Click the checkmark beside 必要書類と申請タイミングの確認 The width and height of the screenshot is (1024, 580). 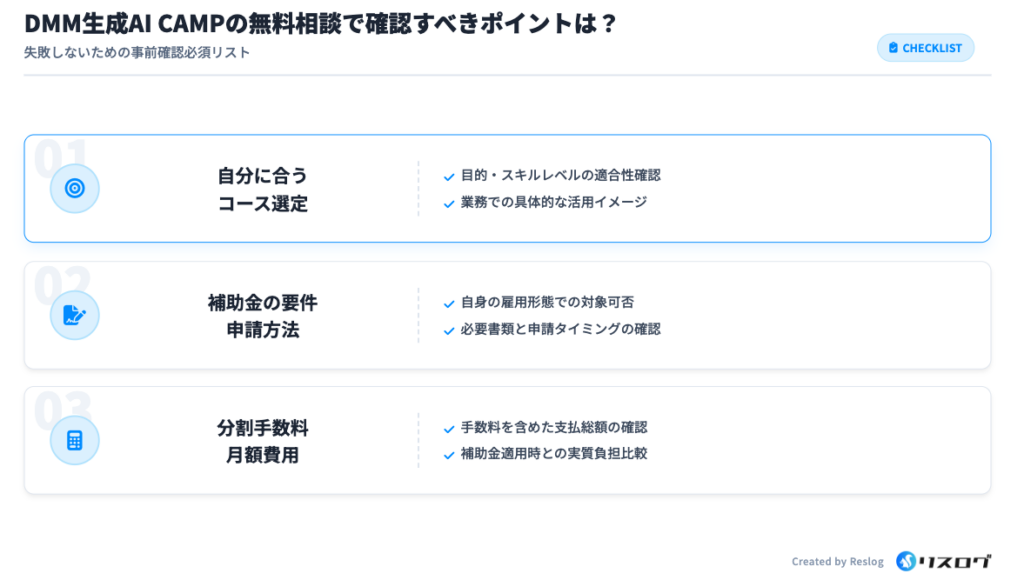tap(449, 329)
